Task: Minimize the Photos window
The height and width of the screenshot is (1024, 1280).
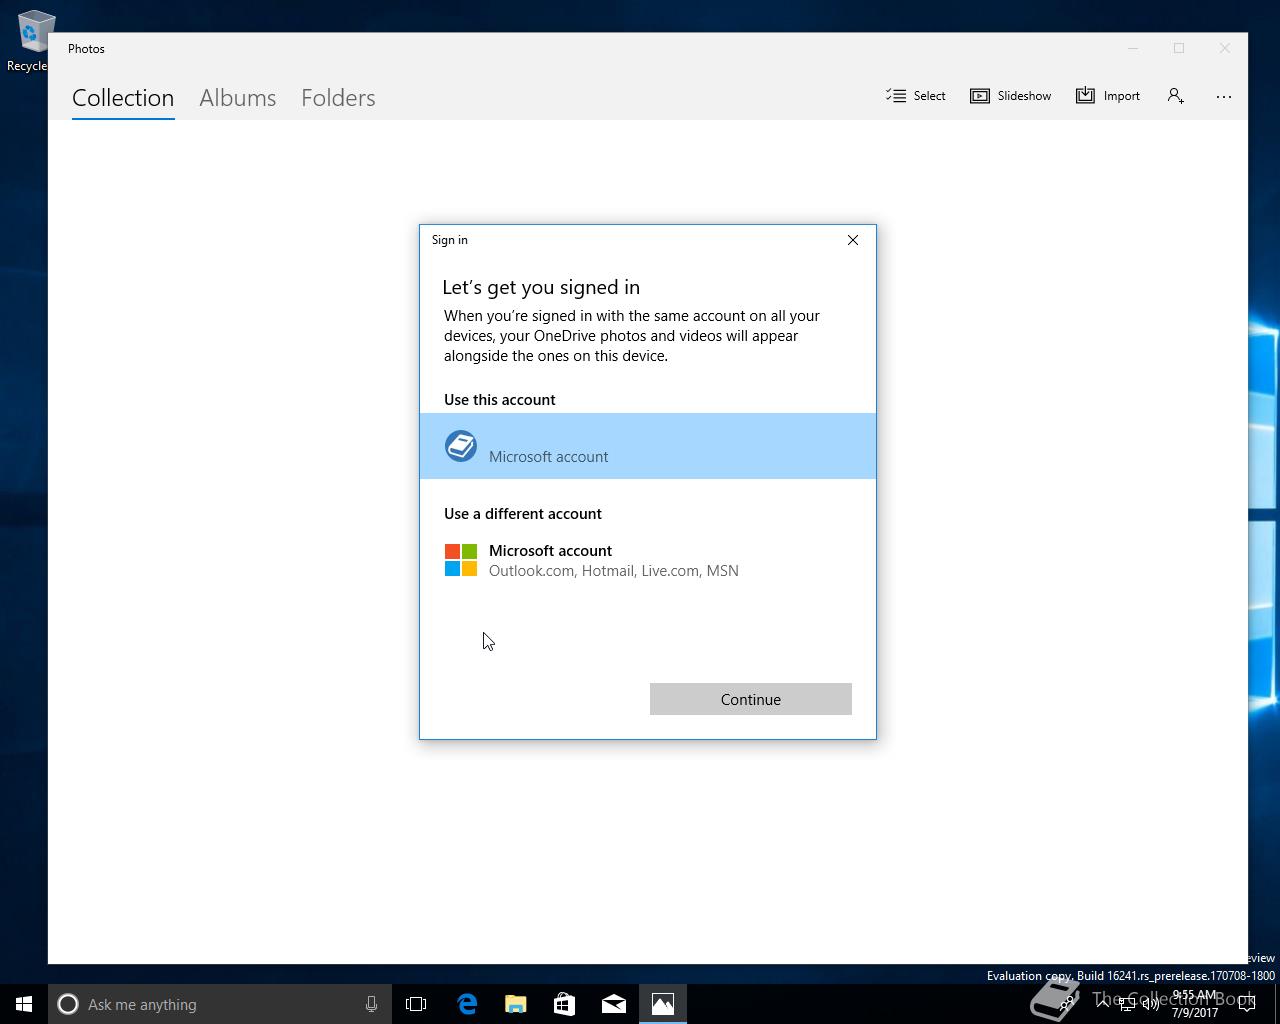Action: pos(1133,48)
